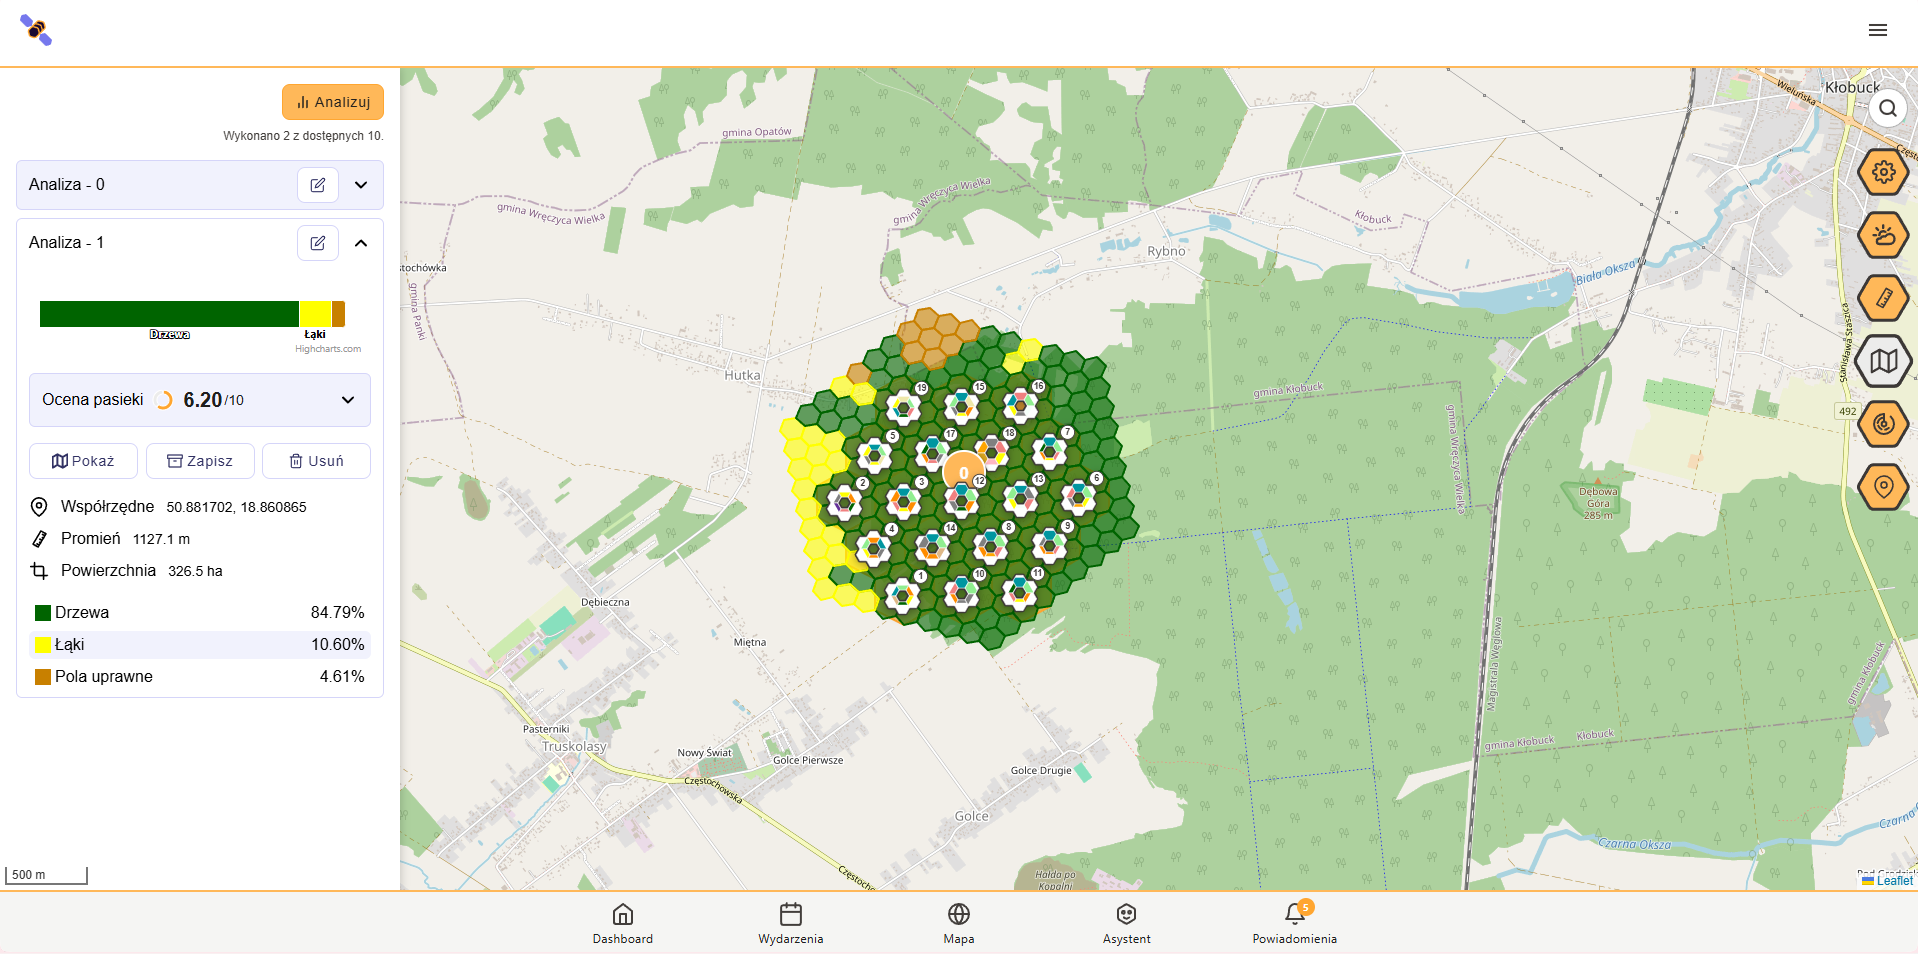Open the map search tool
Image resolution: width=1918 pixels, height=954 pixels.
1888,108
